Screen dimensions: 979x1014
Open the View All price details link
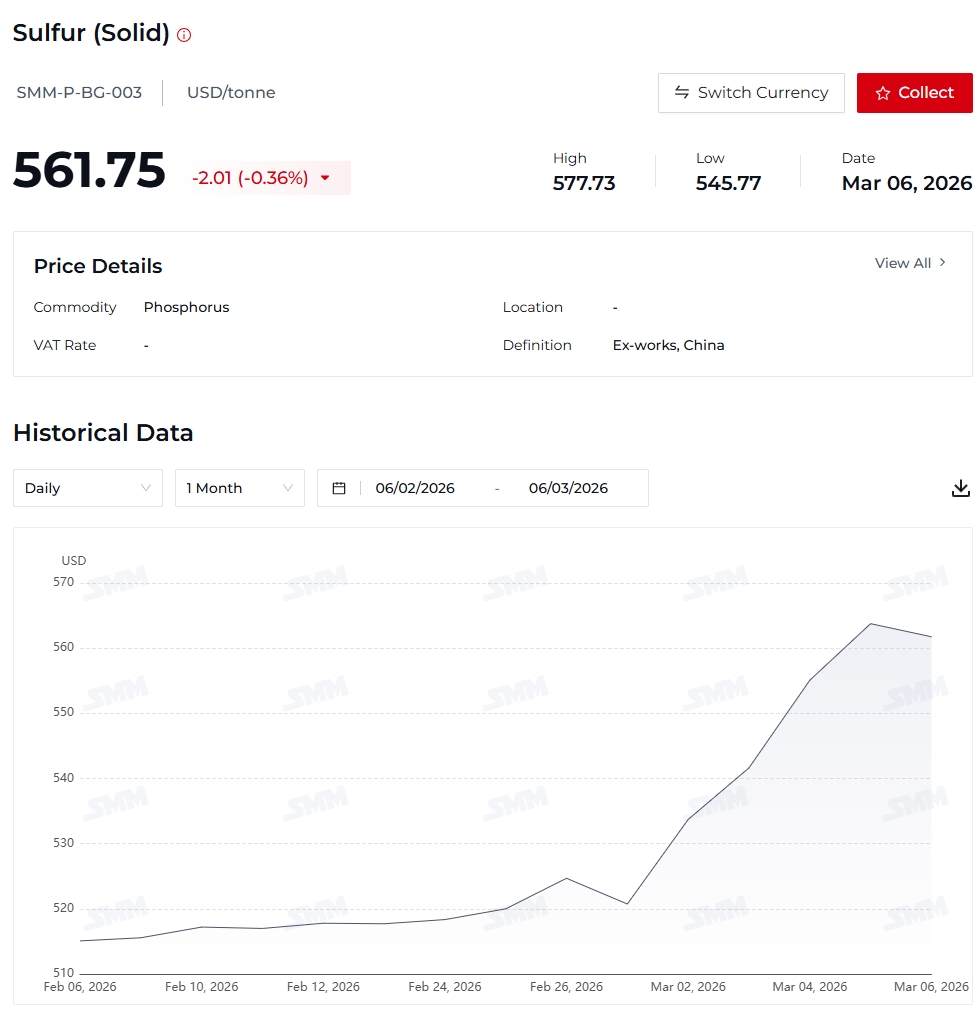click(x=903, y=263)
